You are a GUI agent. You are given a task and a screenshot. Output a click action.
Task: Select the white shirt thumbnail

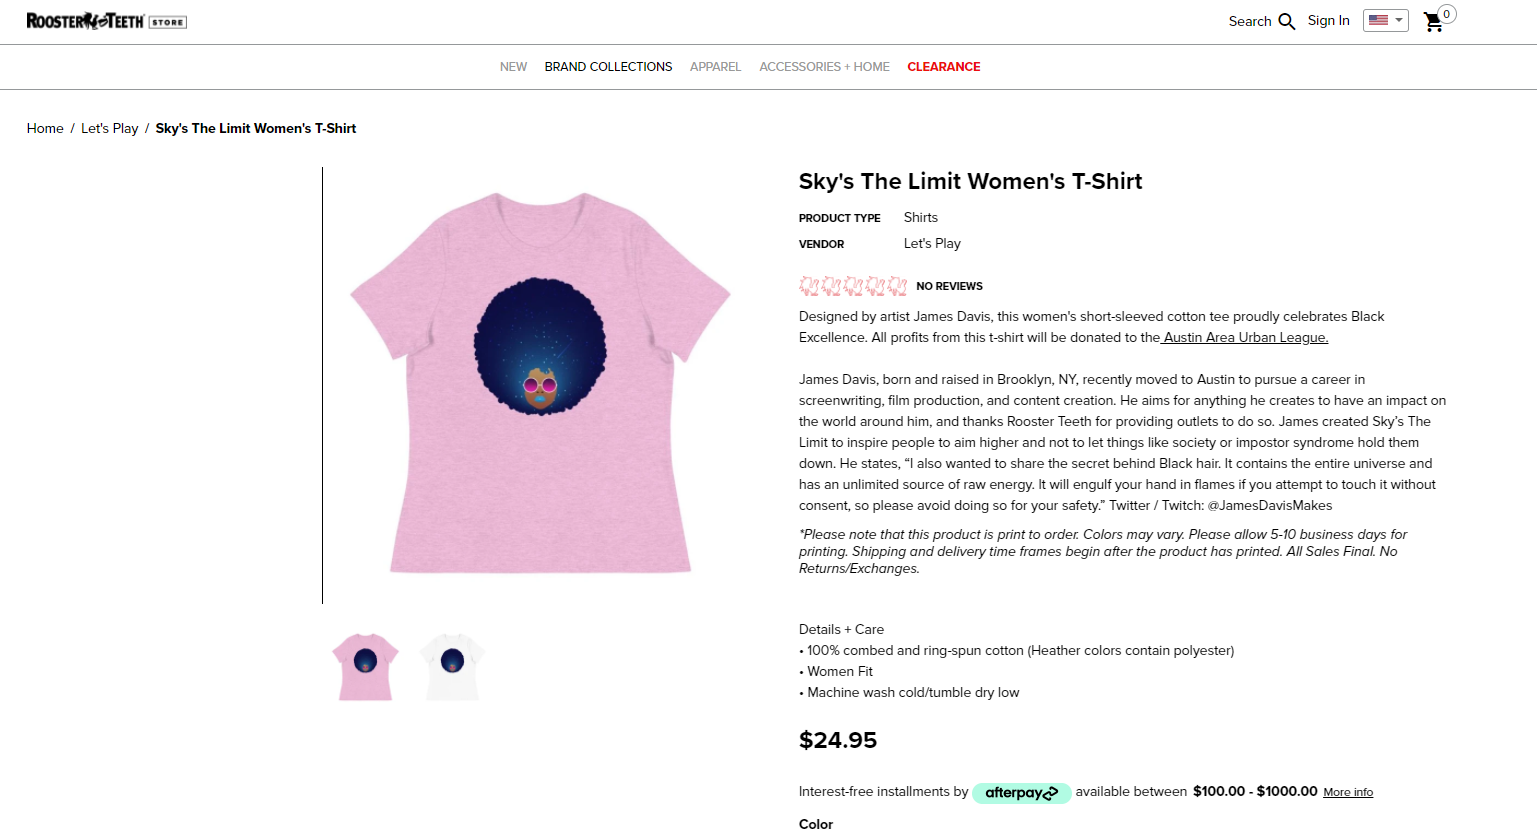452,667
